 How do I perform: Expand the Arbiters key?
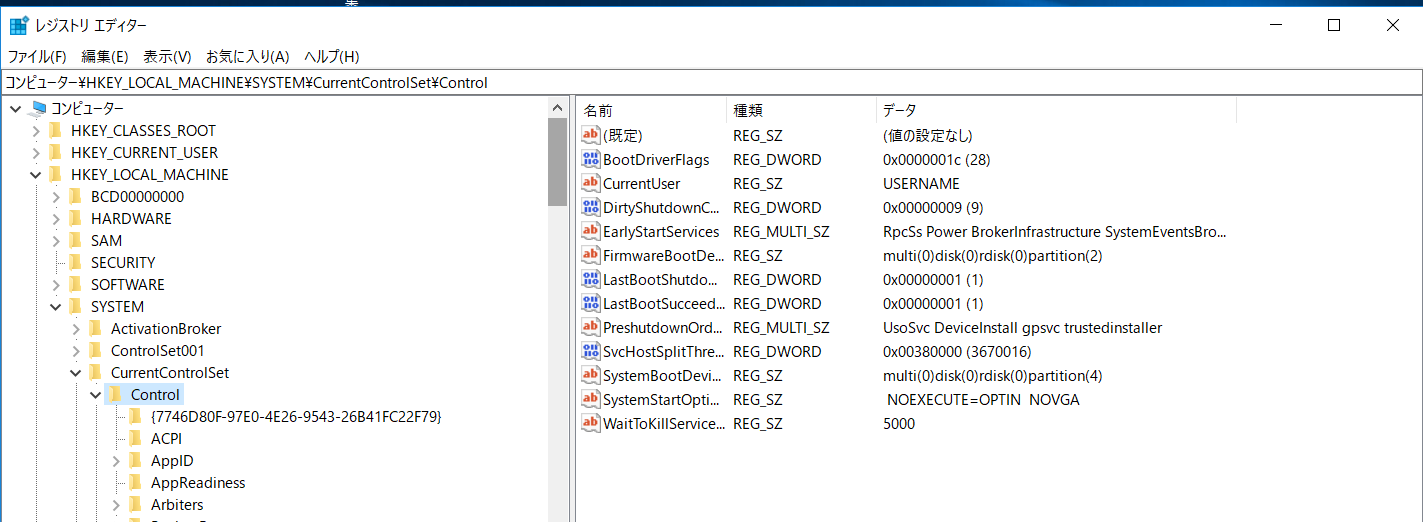tap(116, 505)
